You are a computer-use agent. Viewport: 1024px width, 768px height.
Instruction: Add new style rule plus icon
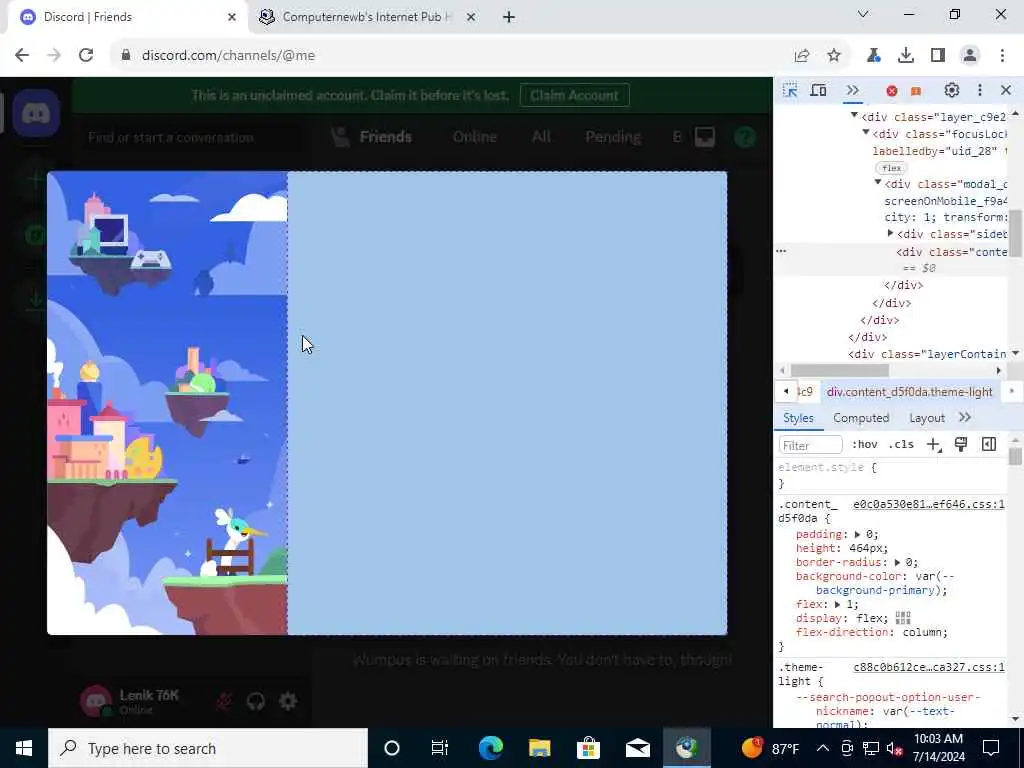pyautogui.click(x=933, y=445)
